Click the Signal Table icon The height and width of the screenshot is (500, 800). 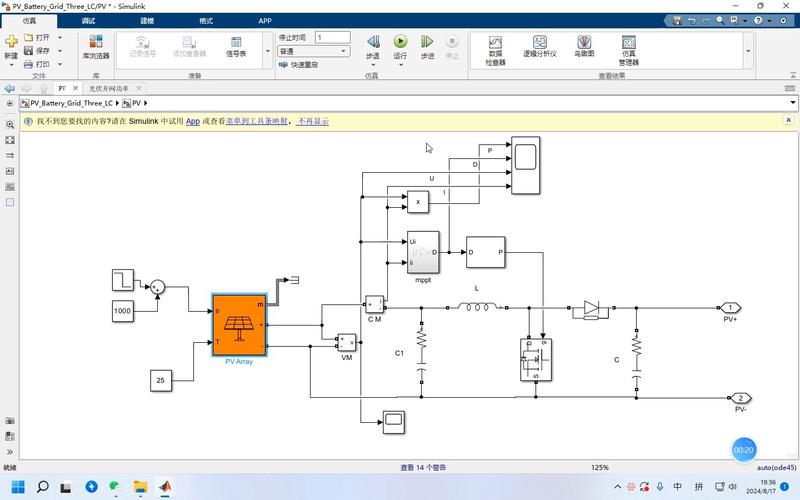click(x=236, y=45)
